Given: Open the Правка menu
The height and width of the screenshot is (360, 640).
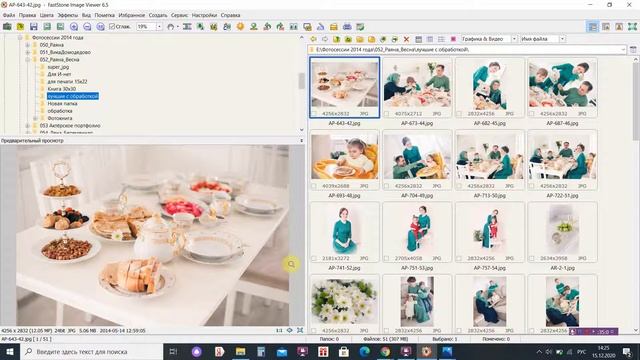Looking at the screenshot, I should click(x=27, y=15).
